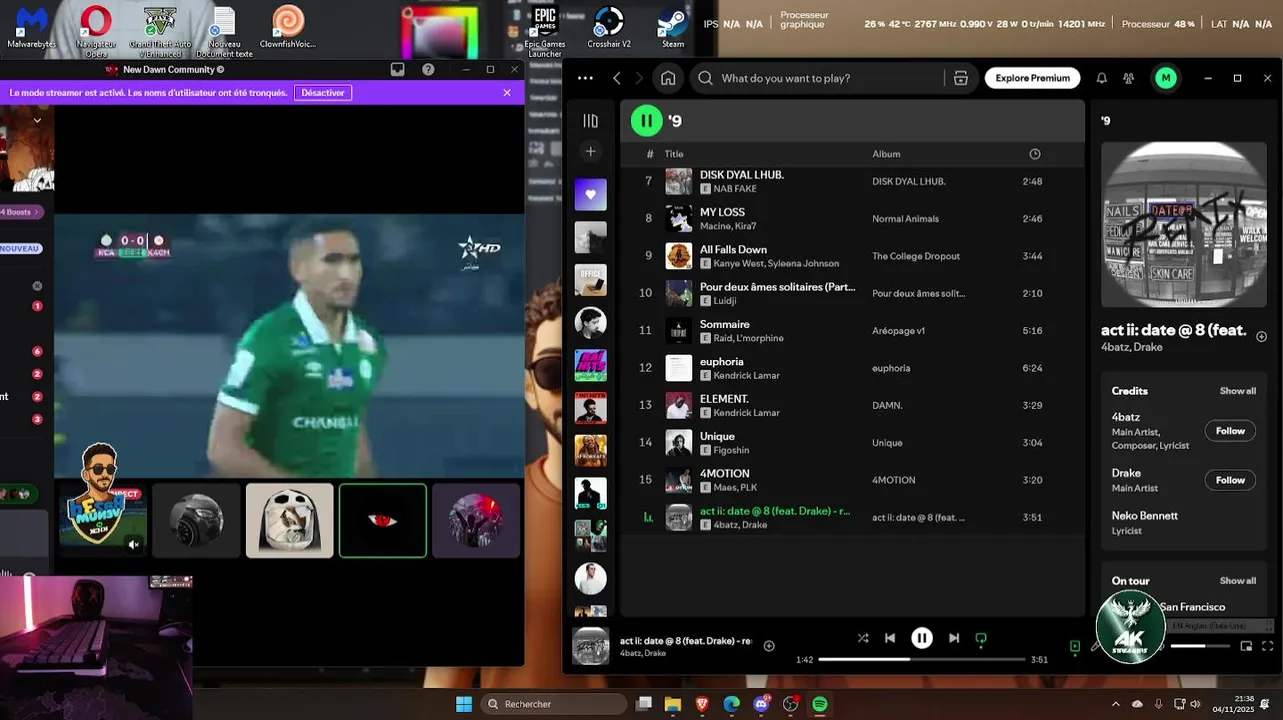Open Discord from taskbar

pyautogui.click(x=761, y=704)
